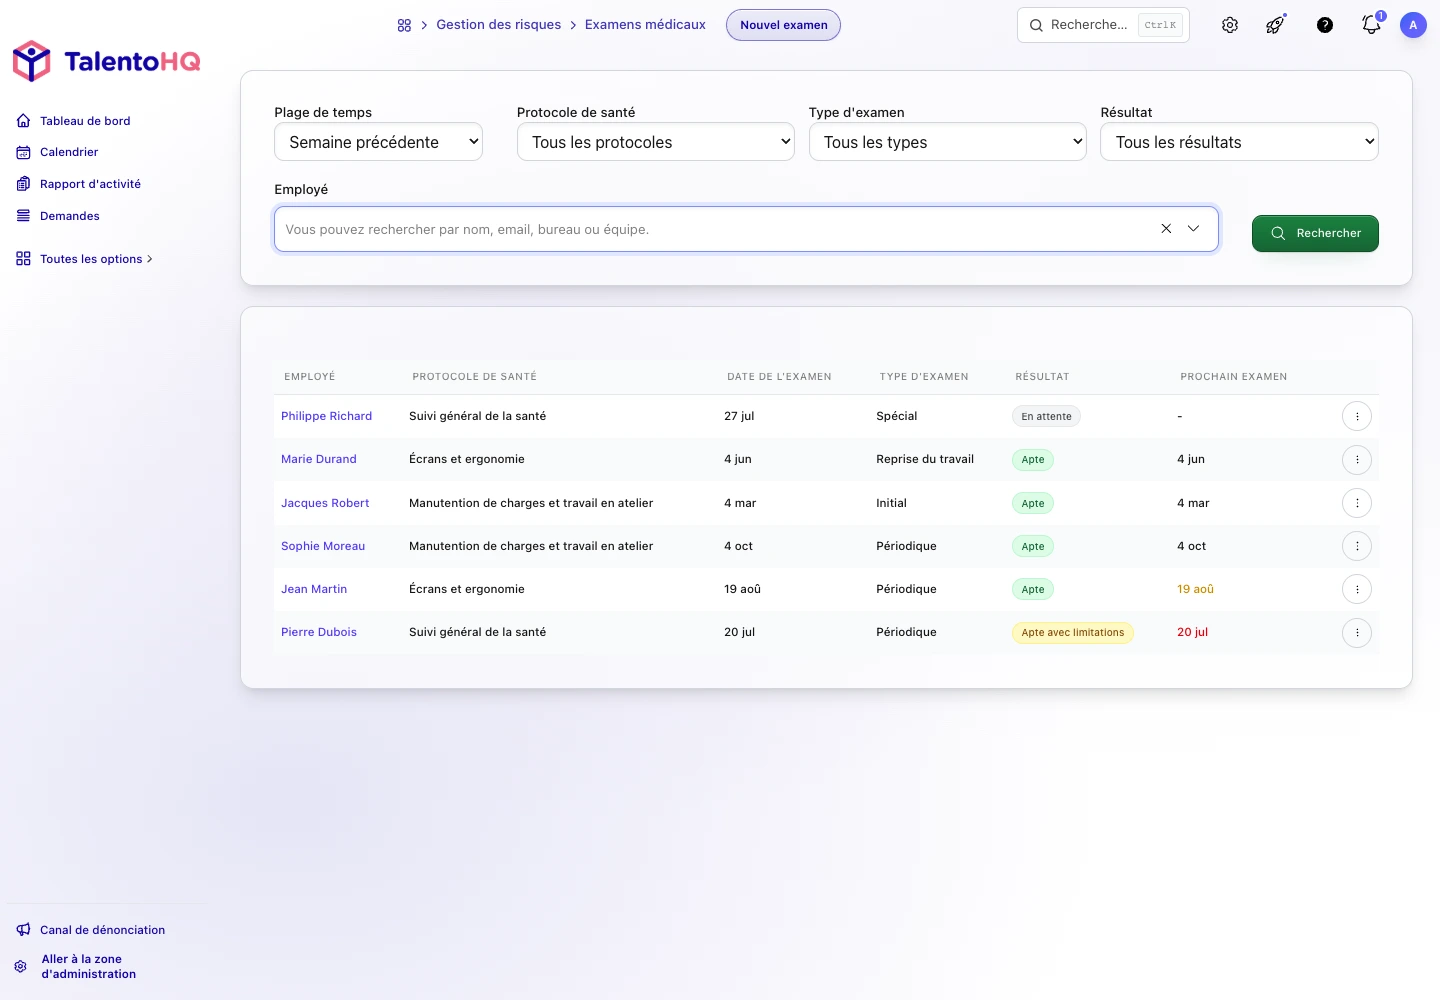The image size is (1440, 1000).
Task: Go to Aller à la zone d'administration
Action: (89, 966)
